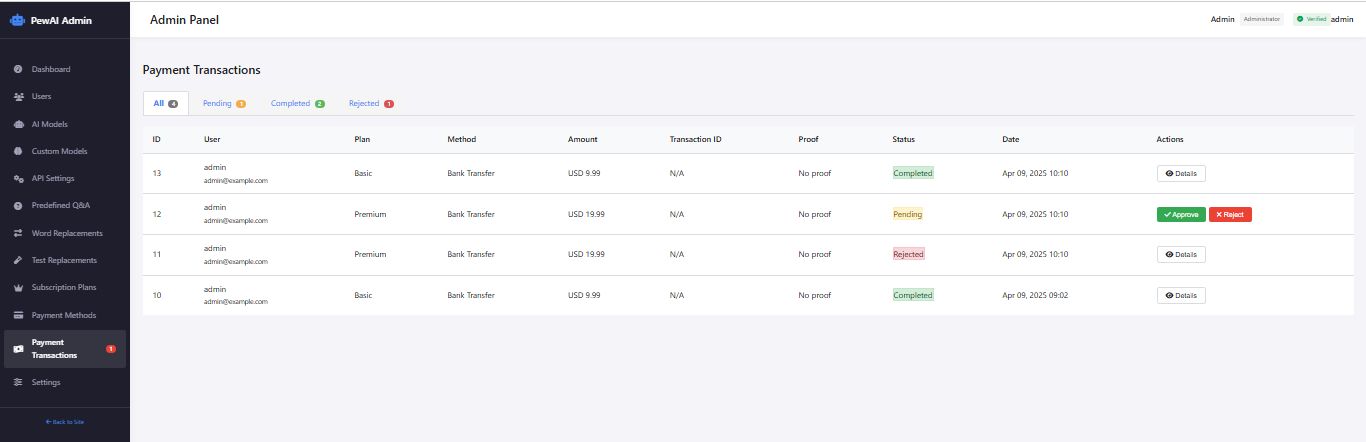The width and height of the screenshot is (1366, 442).
Task: Click the Subscription Plans crown icon
Action: pos(18,288)
